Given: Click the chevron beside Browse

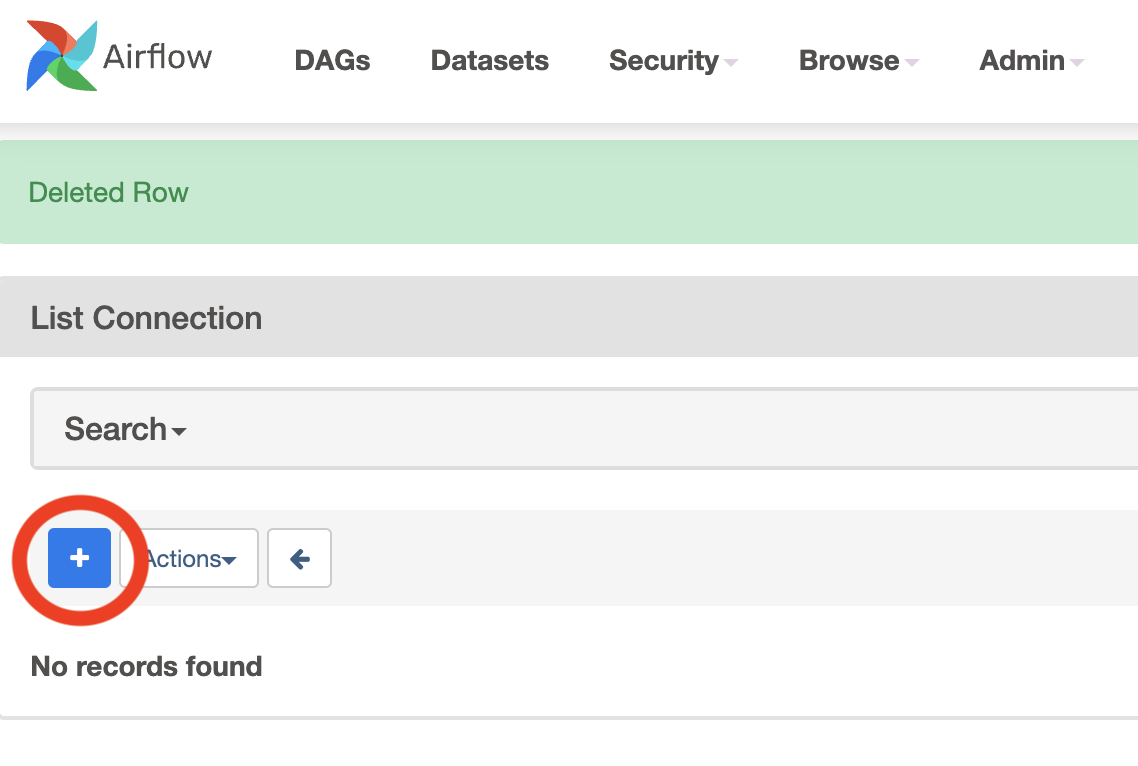Looking at the screenshot, I should coord(912,63).
